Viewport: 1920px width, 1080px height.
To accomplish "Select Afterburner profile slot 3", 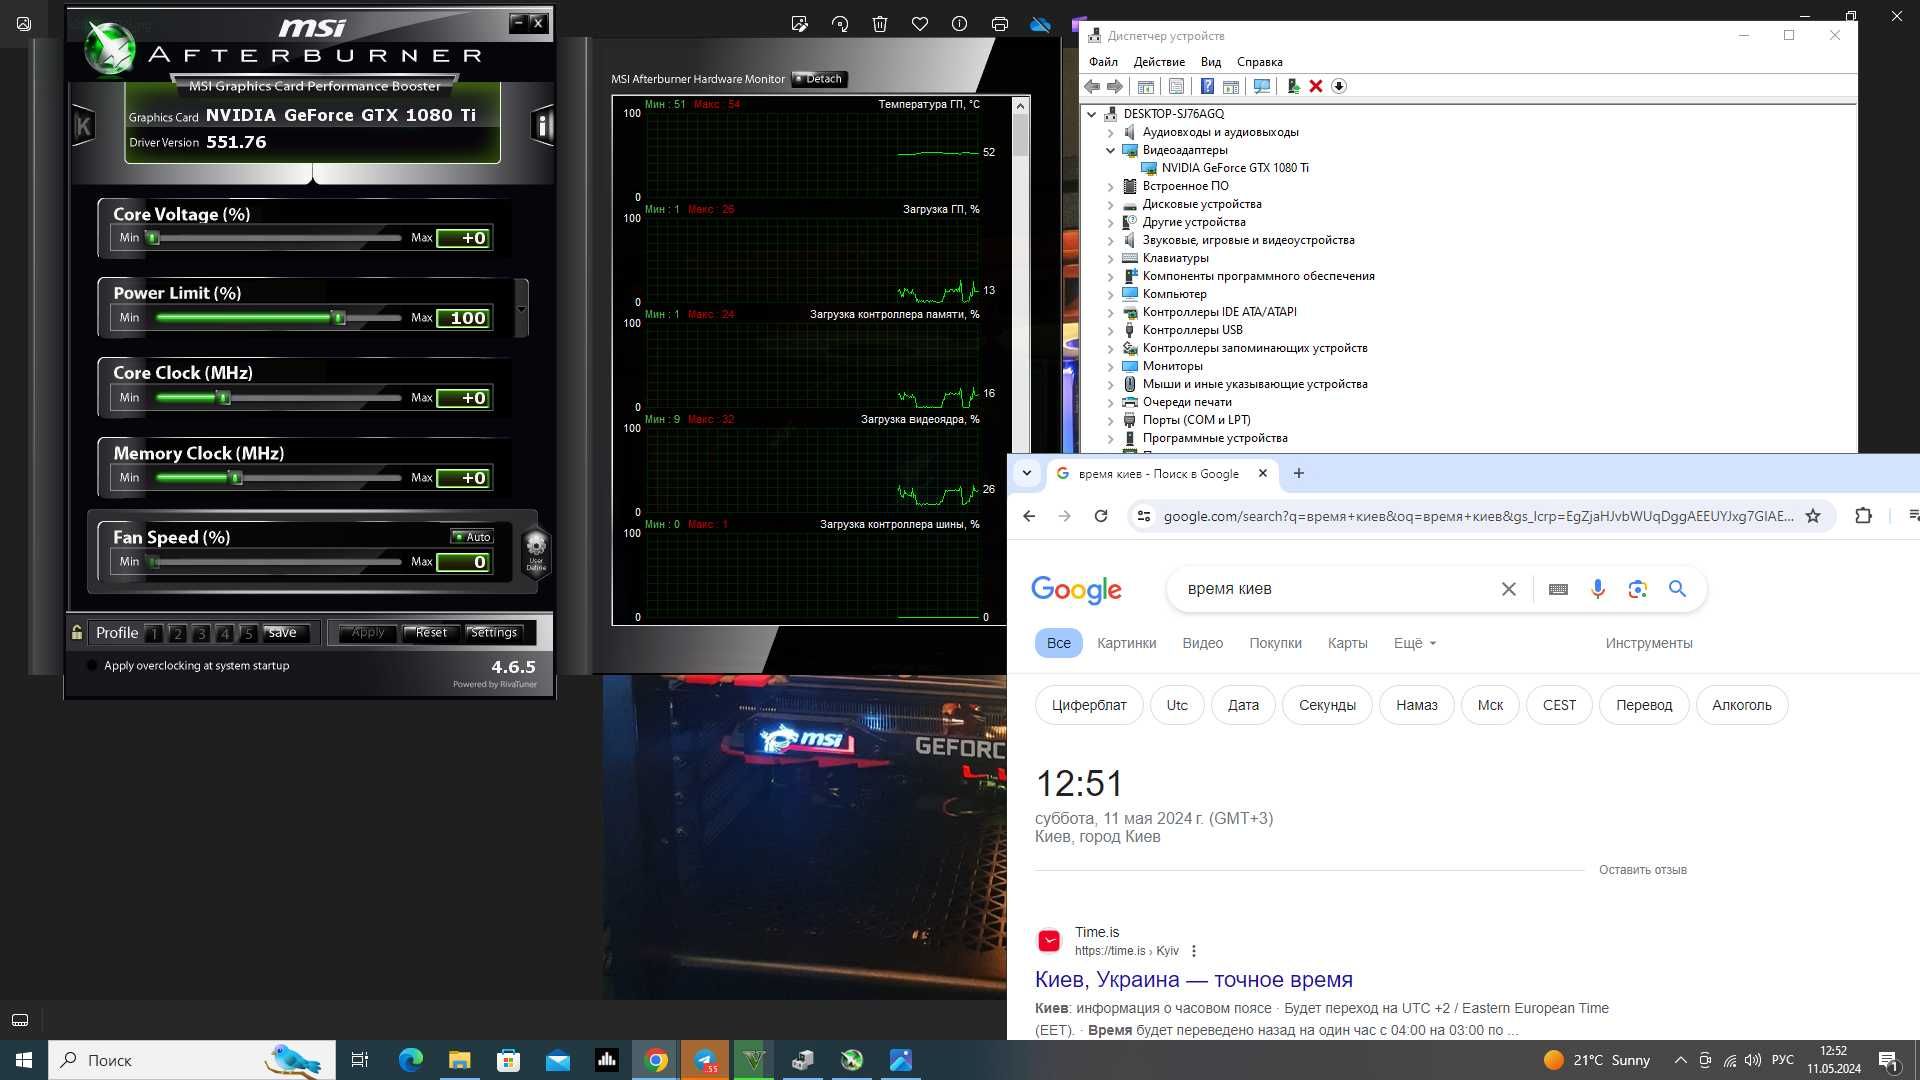I will pos(201,633).
